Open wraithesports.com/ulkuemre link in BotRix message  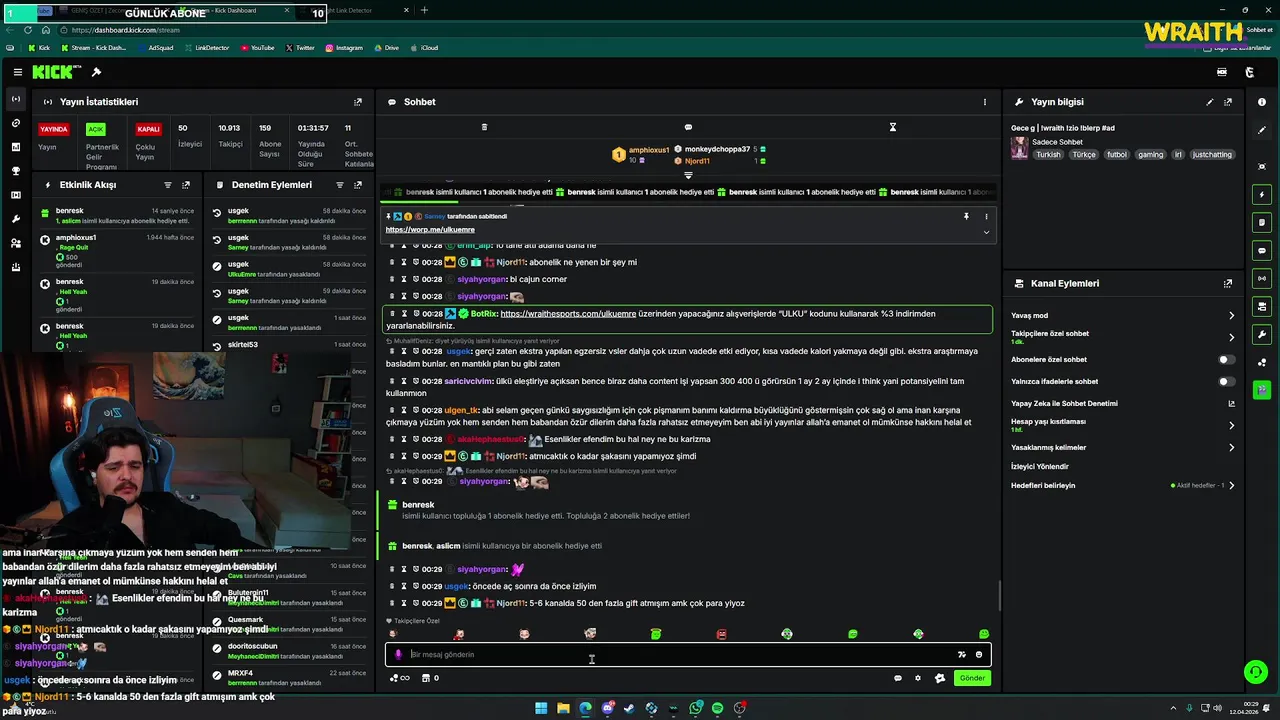[568, 314]
